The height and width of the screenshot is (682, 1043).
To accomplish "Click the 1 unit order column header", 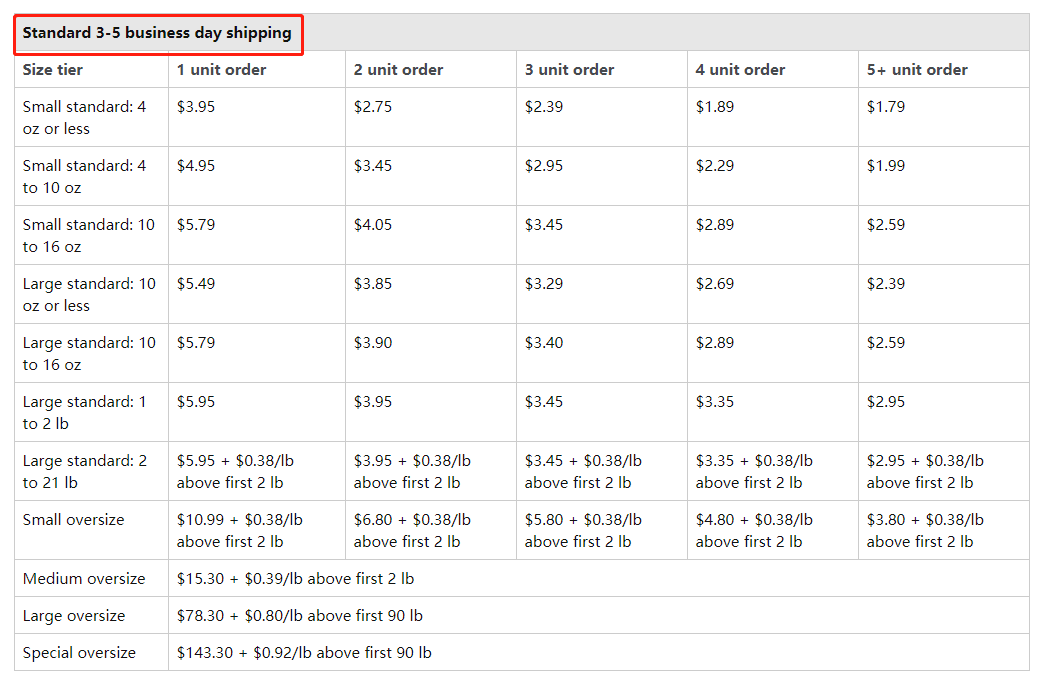I will (222, 70).
